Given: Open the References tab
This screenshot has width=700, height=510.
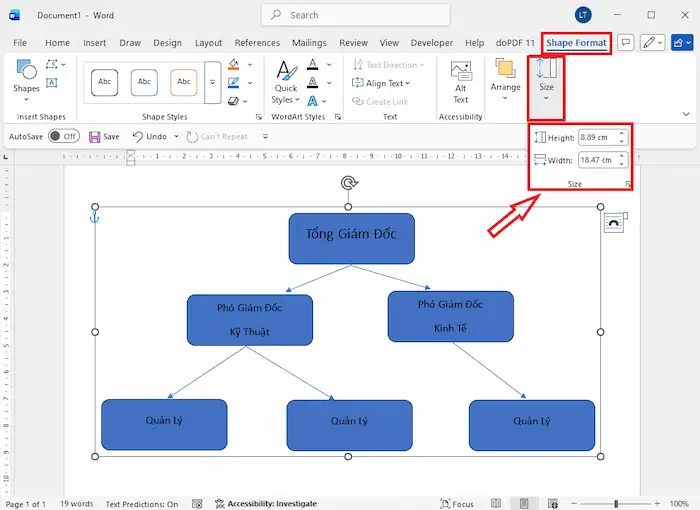Looking at the screenshot, I should [257, 43].
